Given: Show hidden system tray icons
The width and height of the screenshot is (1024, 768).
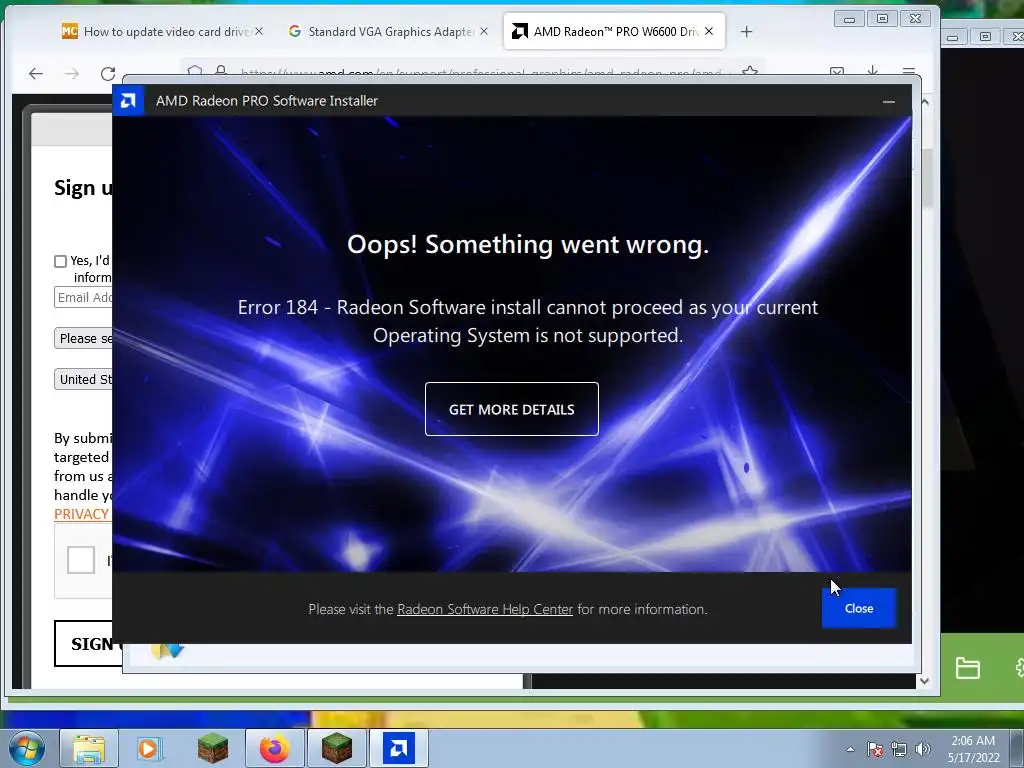Looking at the screenshot, I should (850, 749).
